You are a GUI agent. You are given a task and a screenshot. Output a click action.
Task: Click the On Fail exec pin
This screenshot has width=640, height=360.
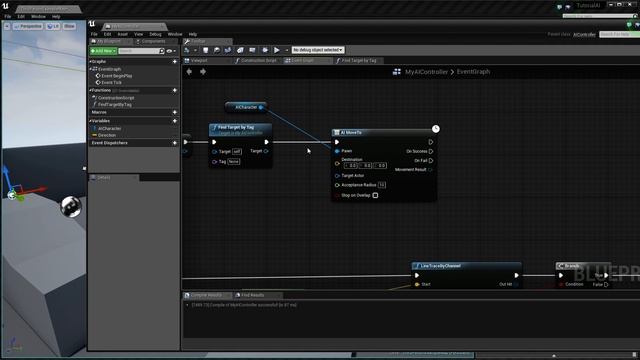coord(431,161)
